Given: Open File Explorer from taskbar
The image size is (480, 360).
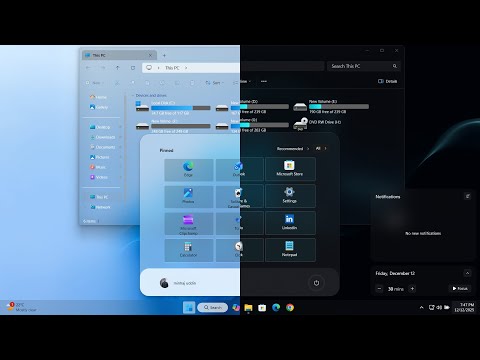Looking at the screenshot, I should [x=248, y=307].
